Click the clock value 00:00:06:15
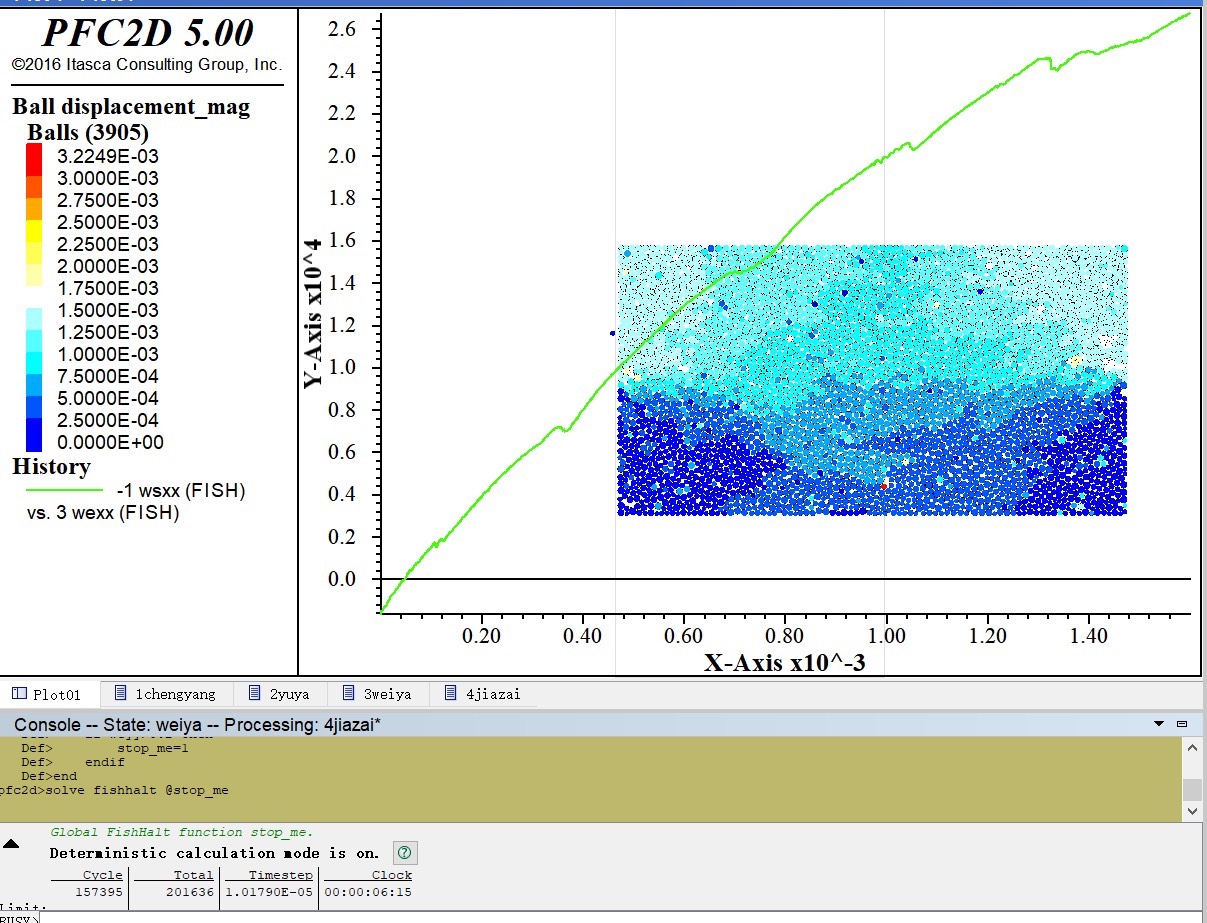The height and width of the screenshot is (923, 1207). [x=368, y=892]
